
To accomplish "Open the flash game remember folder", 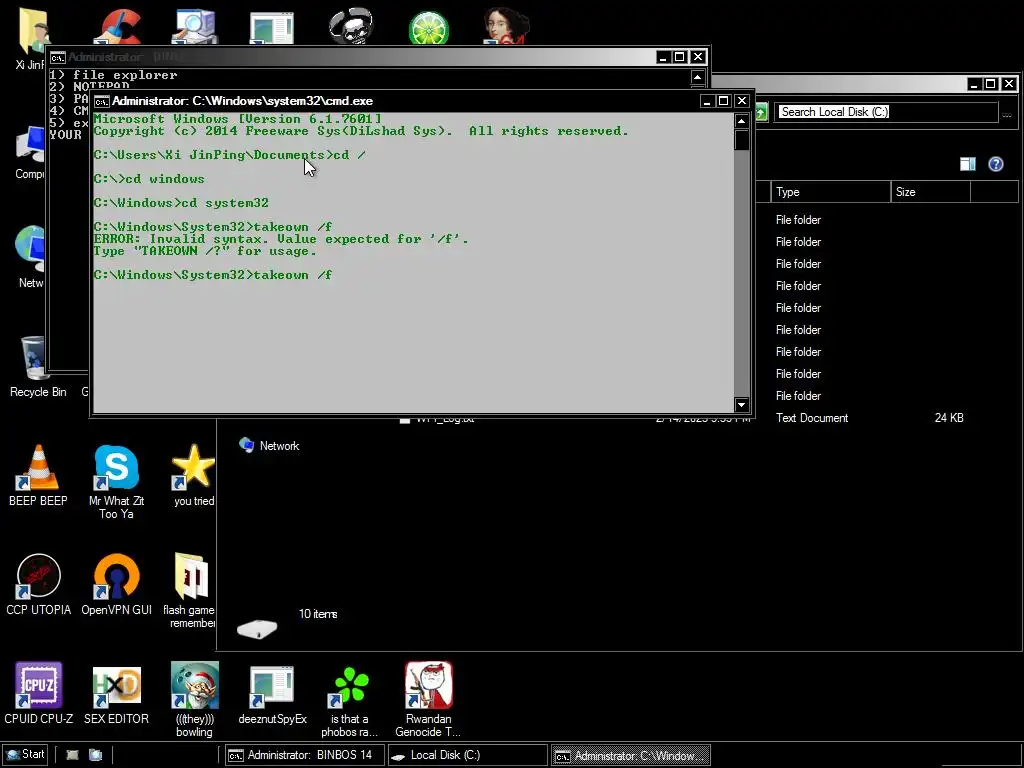I will pos(190,590).
